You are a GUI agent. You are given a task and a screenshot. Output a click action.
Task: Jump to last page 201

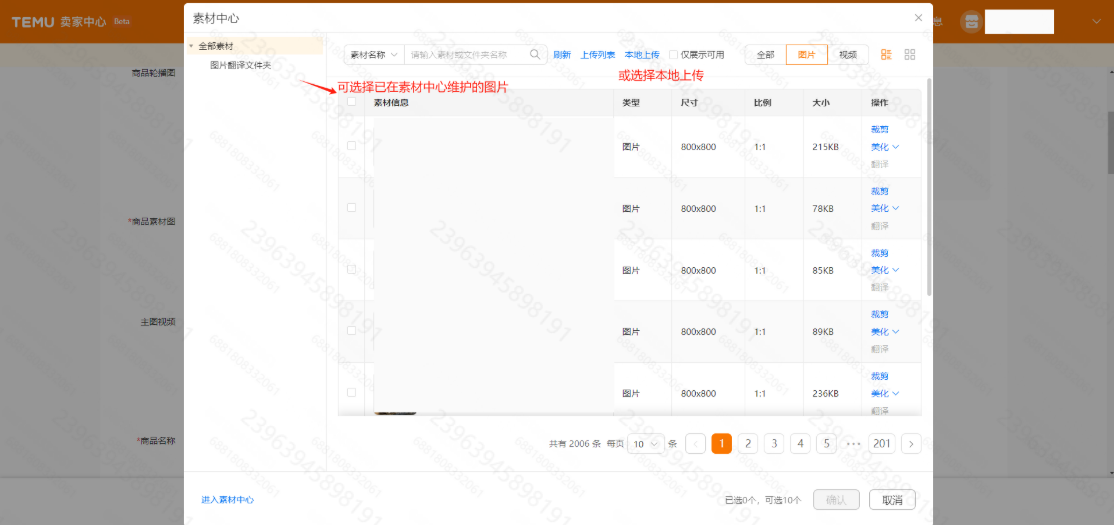[882, 443]
